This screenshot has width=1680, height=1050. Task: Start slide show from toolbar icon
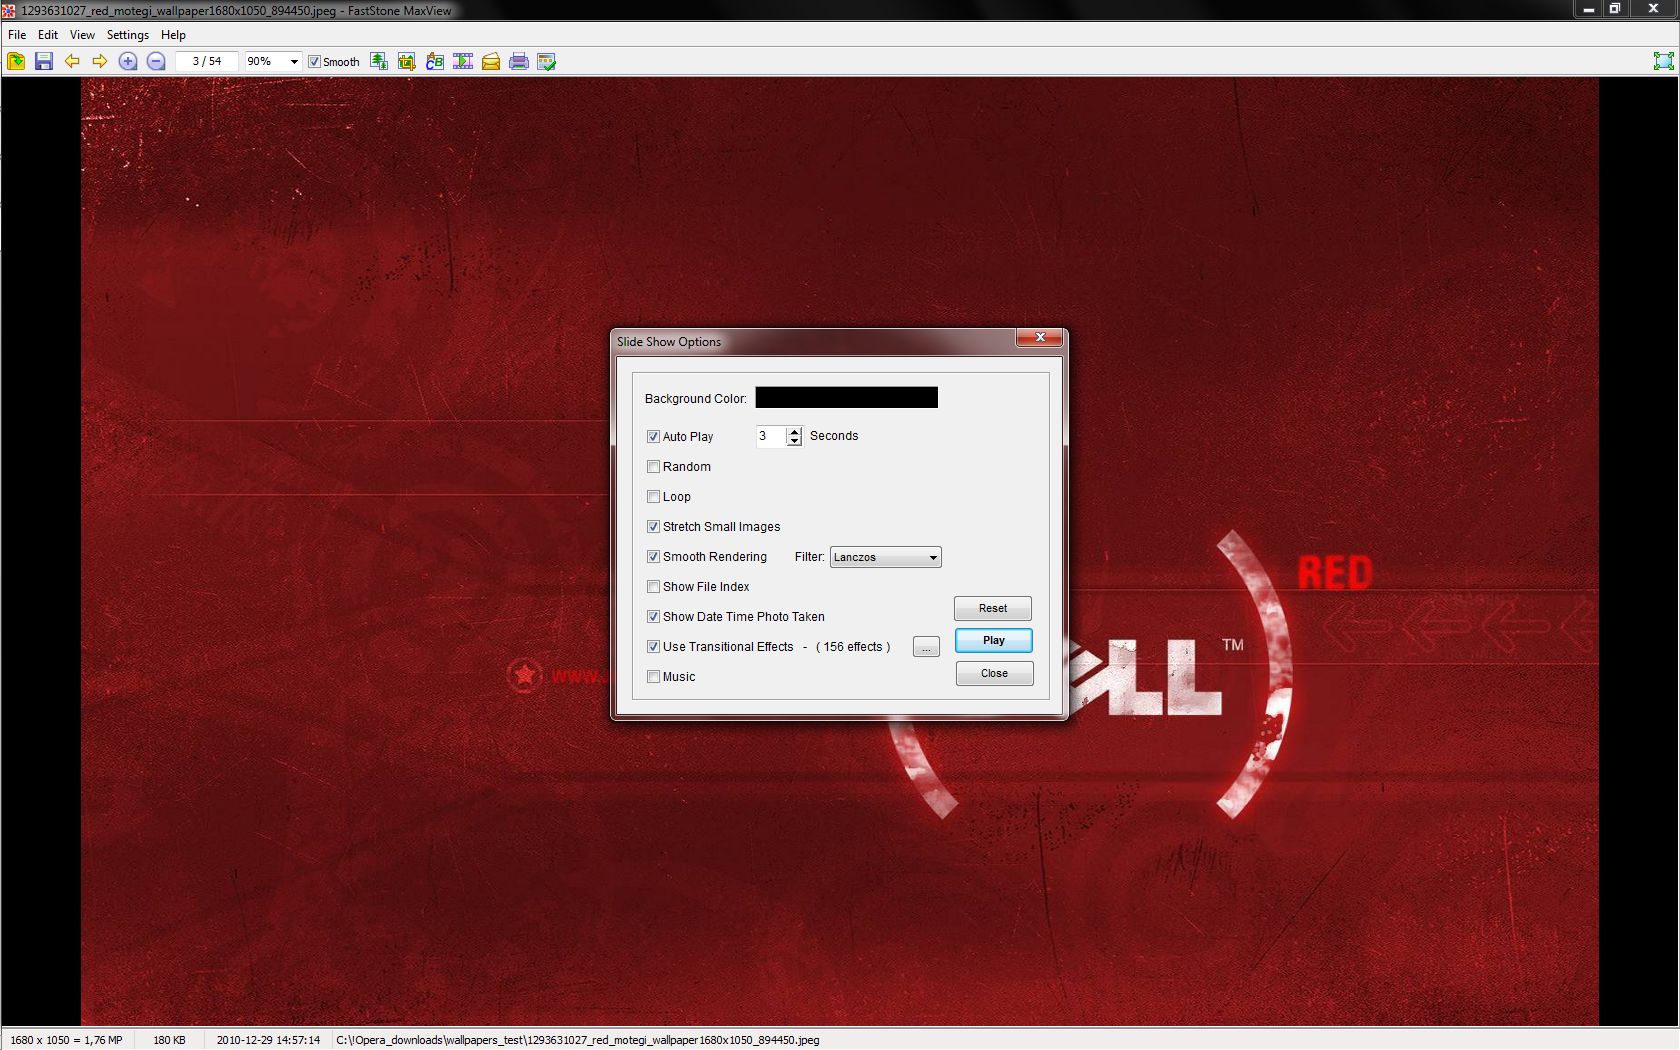[x=463, y=61]
